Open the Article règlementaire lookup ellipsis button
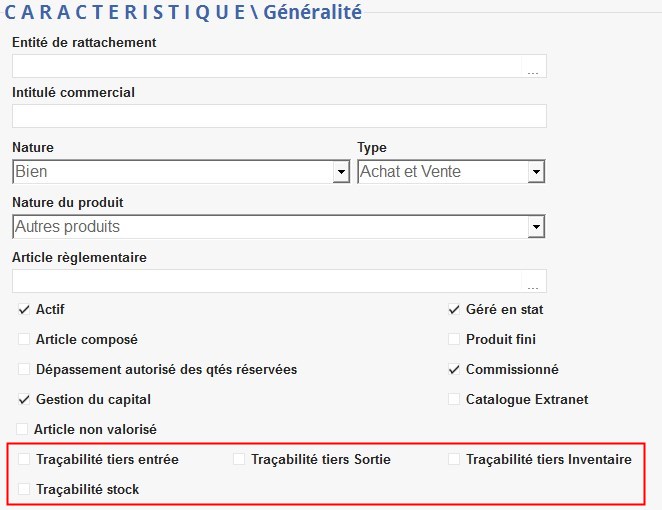The width and height of the screenshot is (662, 510). point(534,282)
